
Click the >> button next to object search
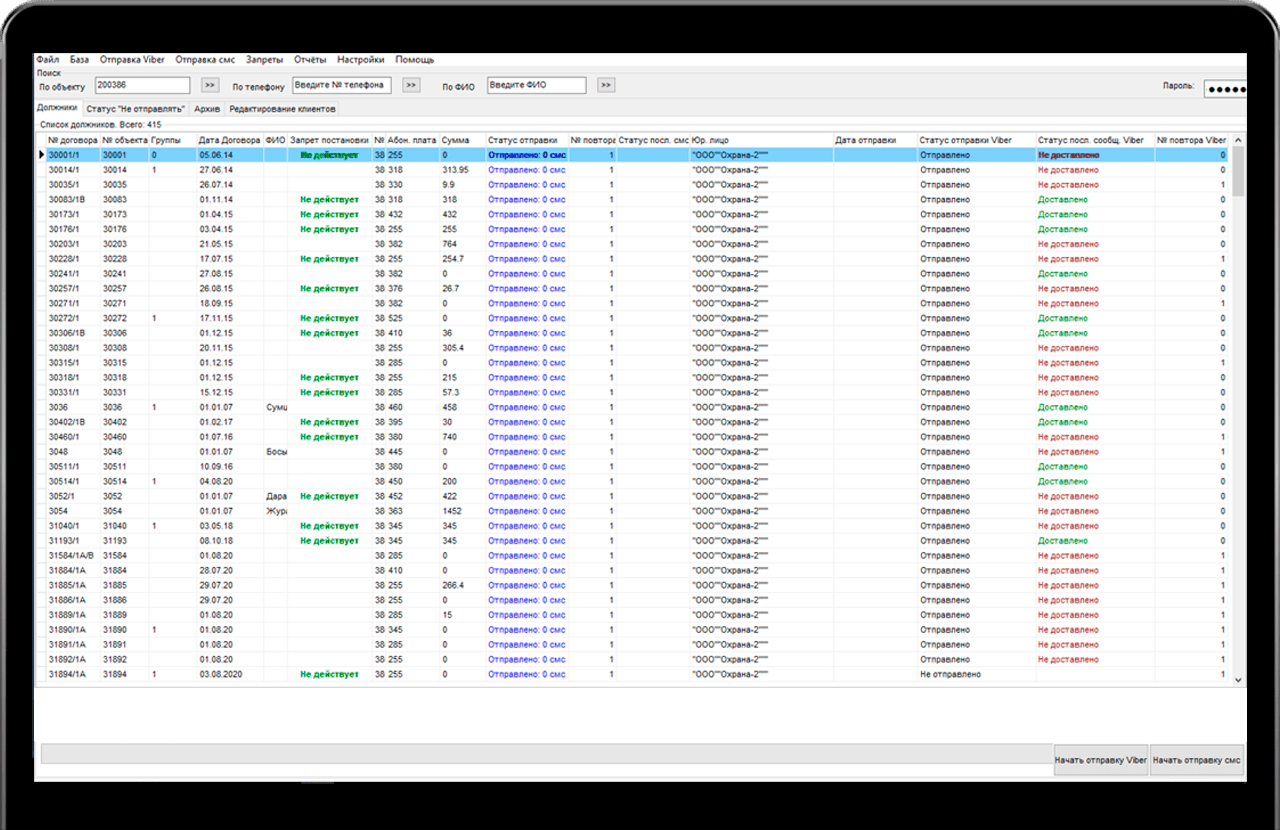[210, 86]
